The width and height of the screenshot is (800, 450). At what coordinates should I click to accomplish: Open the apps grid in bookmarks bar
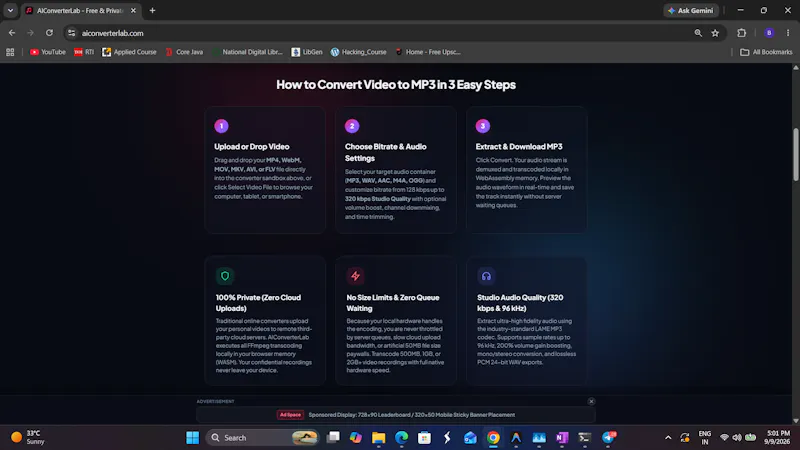[10, 52]
